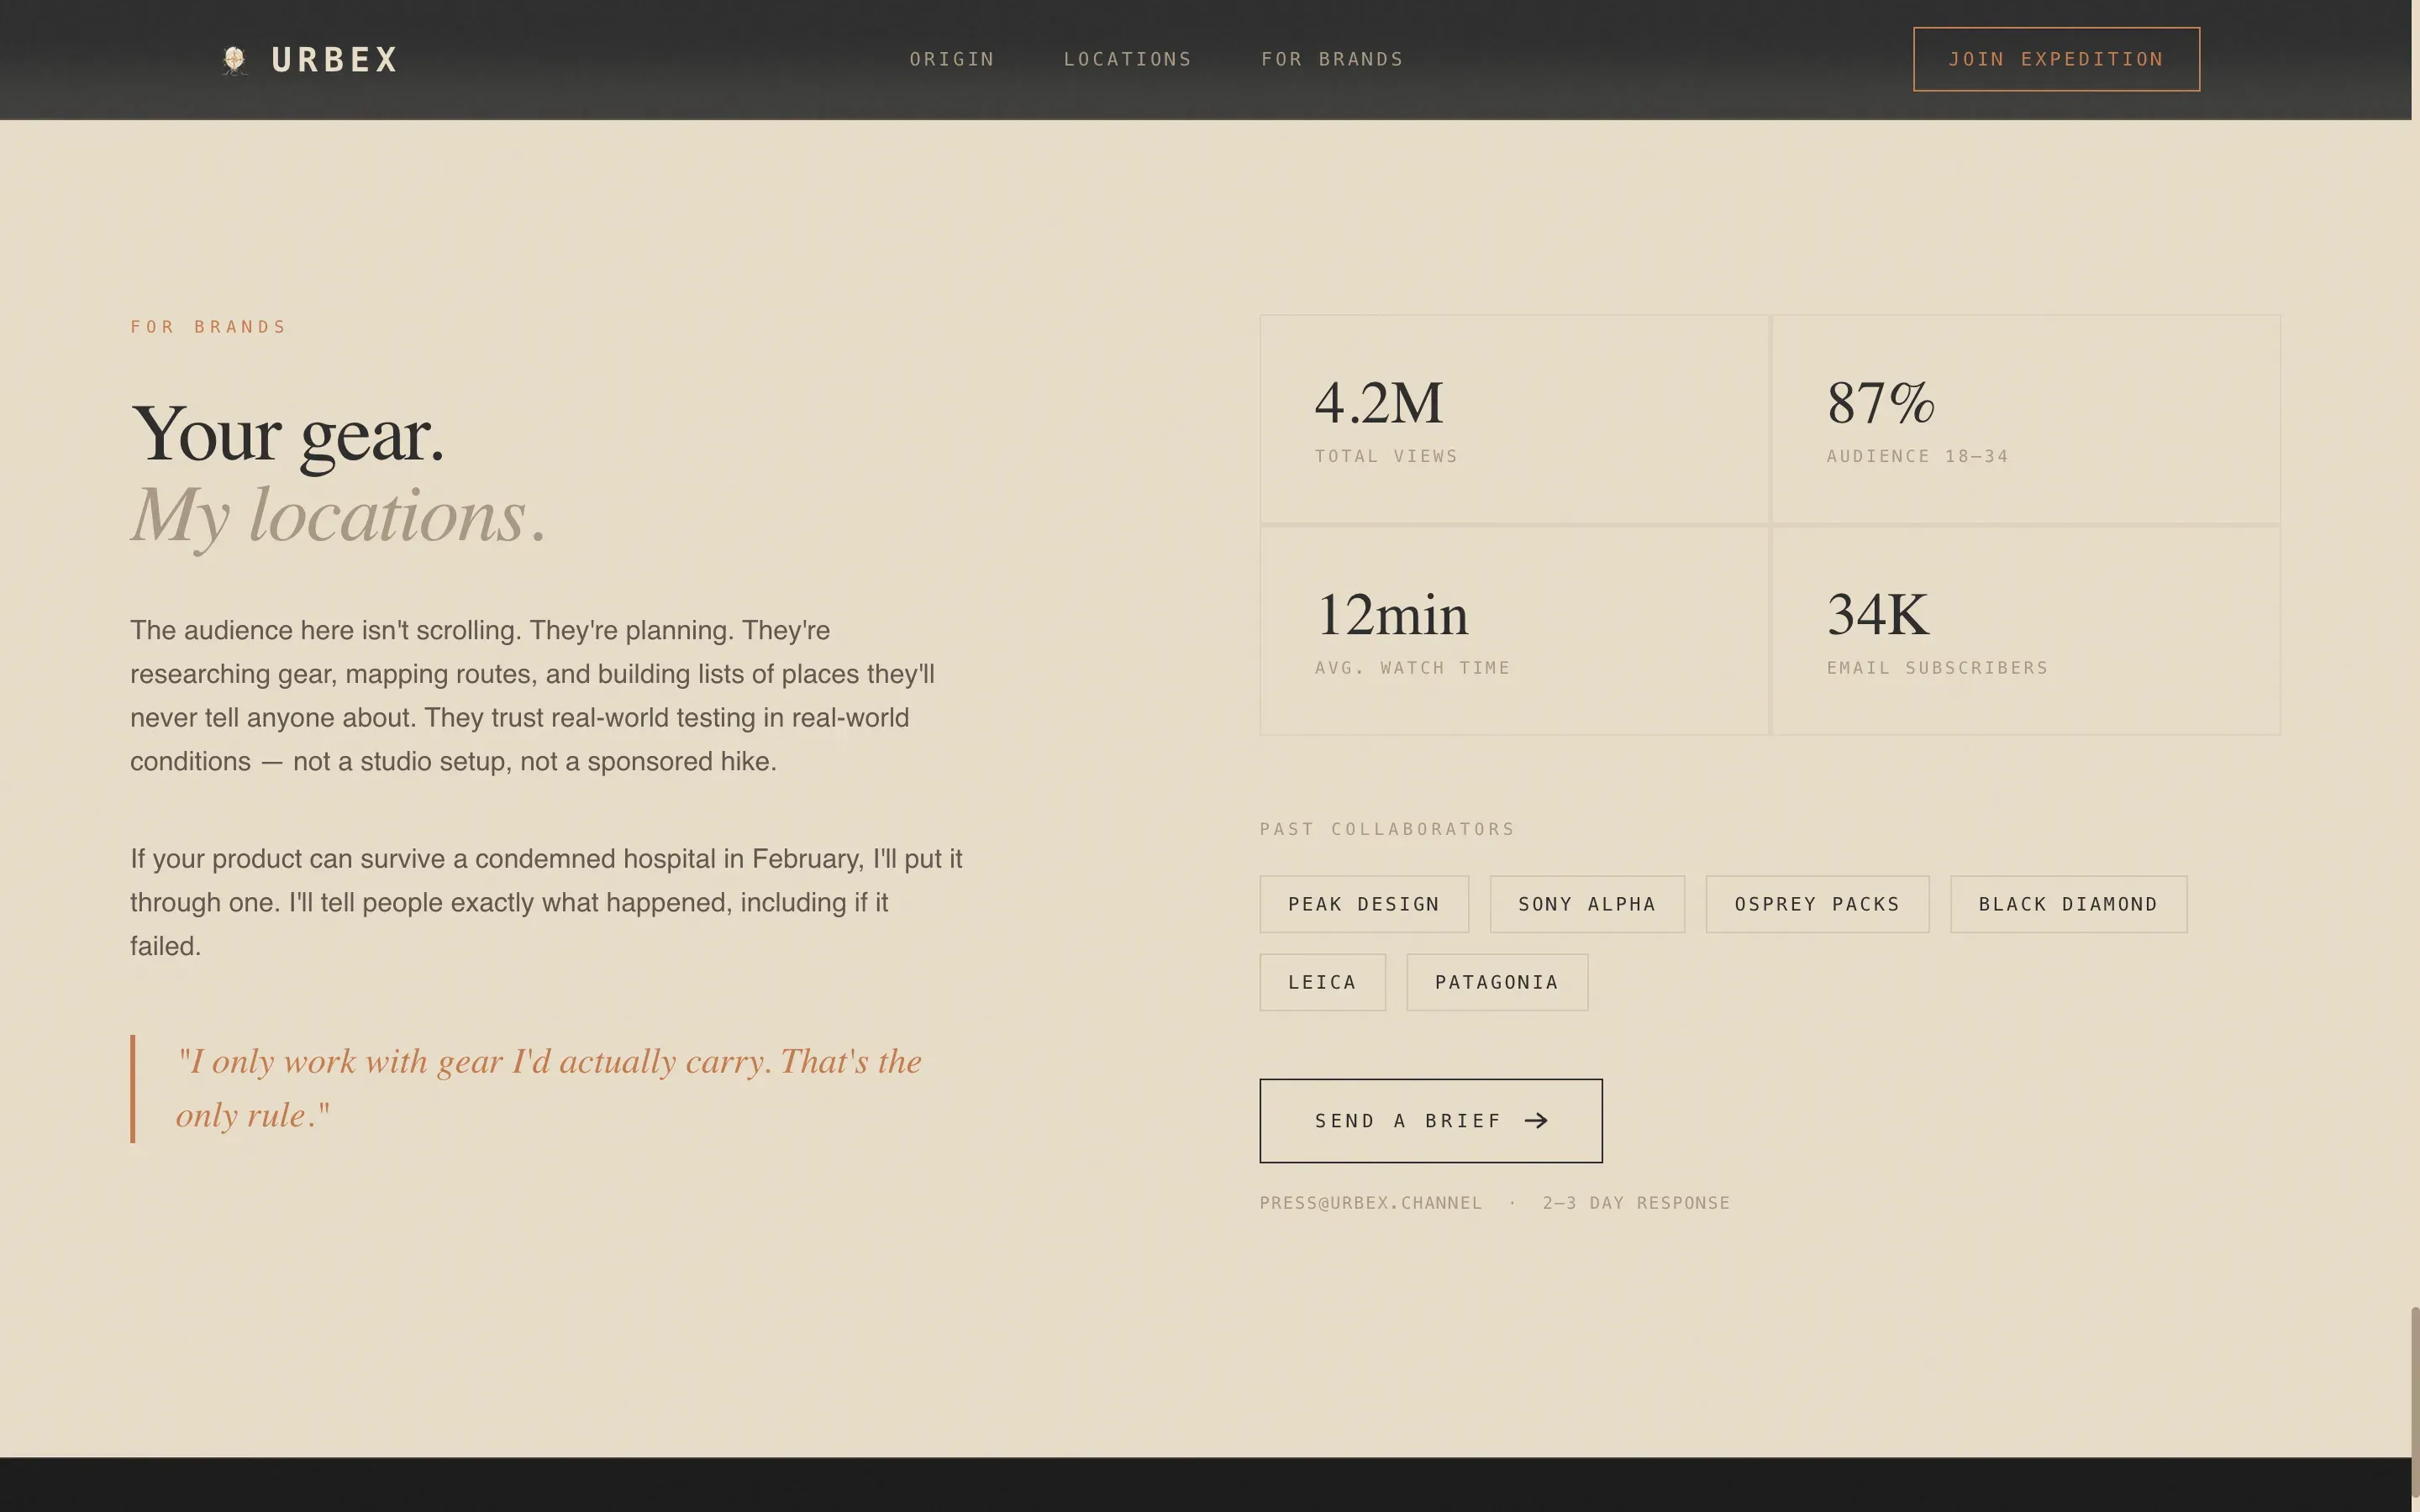Viewport: 2420px width, 1512px height.
Task: Click the '2–3 DAY RESPONSE' text
Action: 1635,1203
